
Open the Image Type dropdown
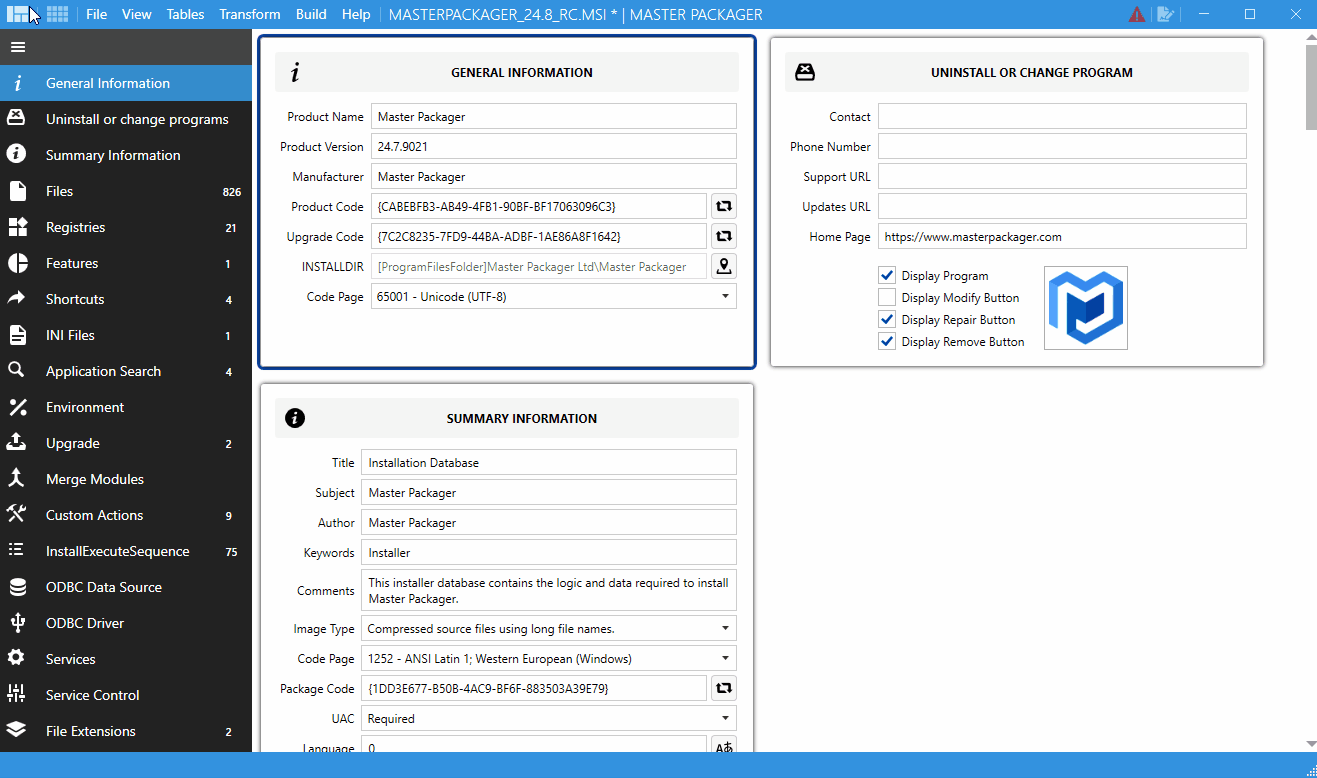click(549, 628)
